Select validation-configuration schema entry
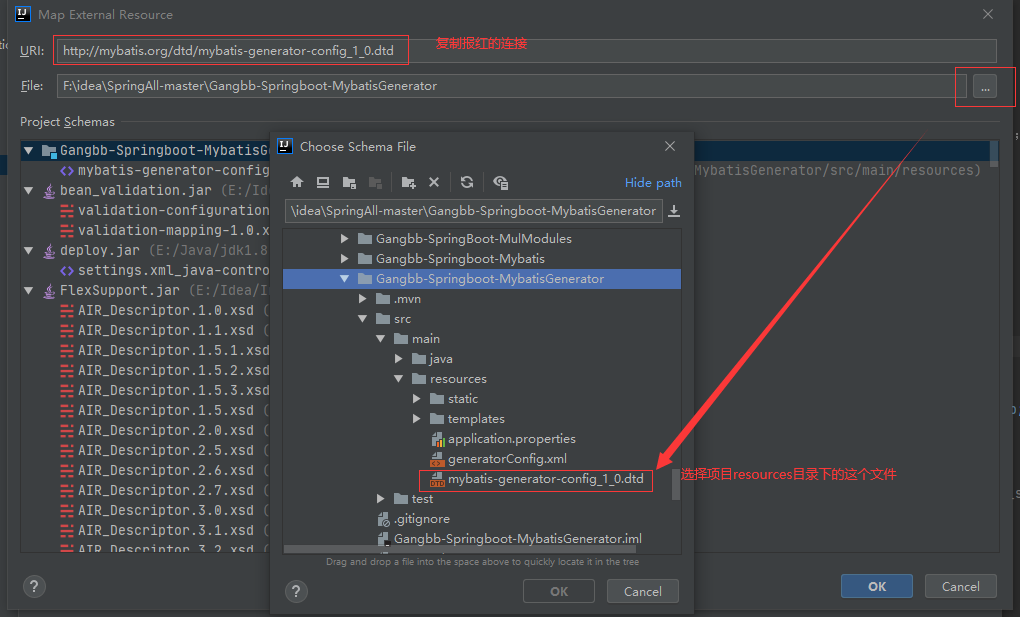The width and height of the screenshot is (1020, 617). [x=165, y=211]
